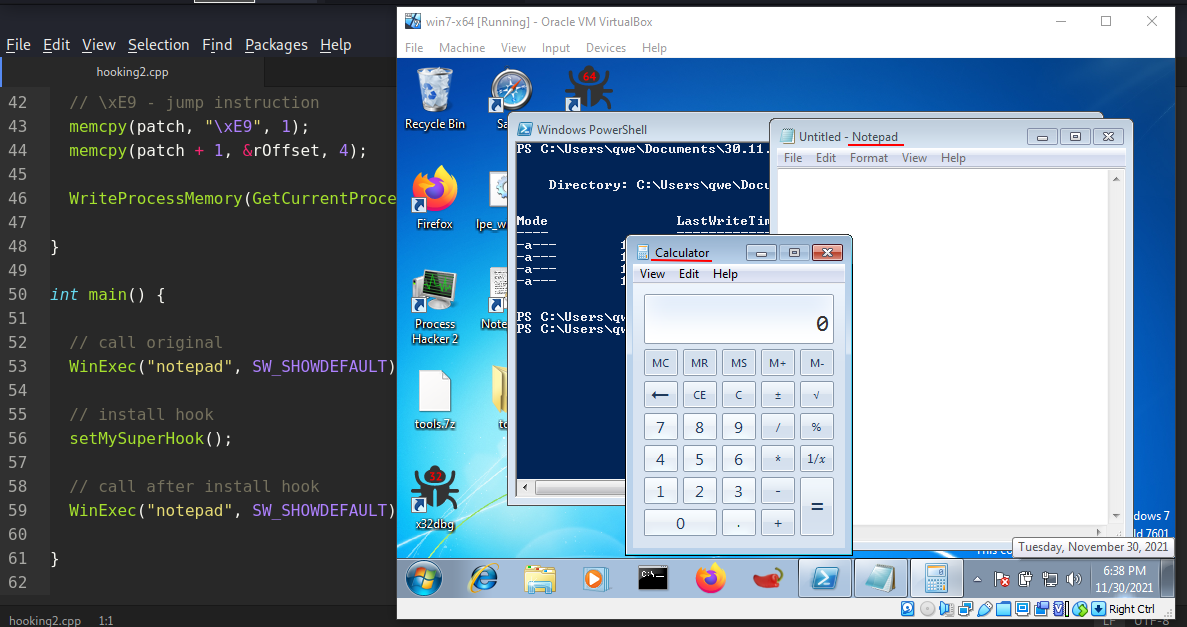Viewport: 1187px width, 627px height.
Task: Click the plus button in Calculator
Action: (x=777, y=523)
